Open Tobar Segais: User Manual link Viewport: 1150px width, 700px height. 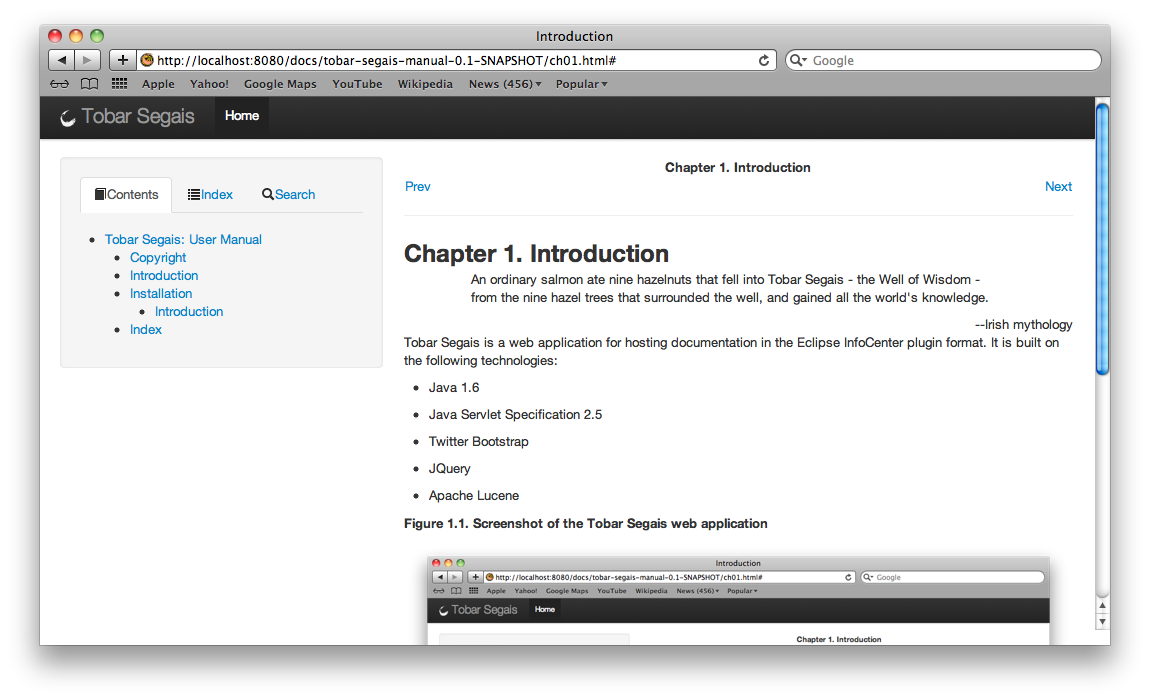click(183, 239)
